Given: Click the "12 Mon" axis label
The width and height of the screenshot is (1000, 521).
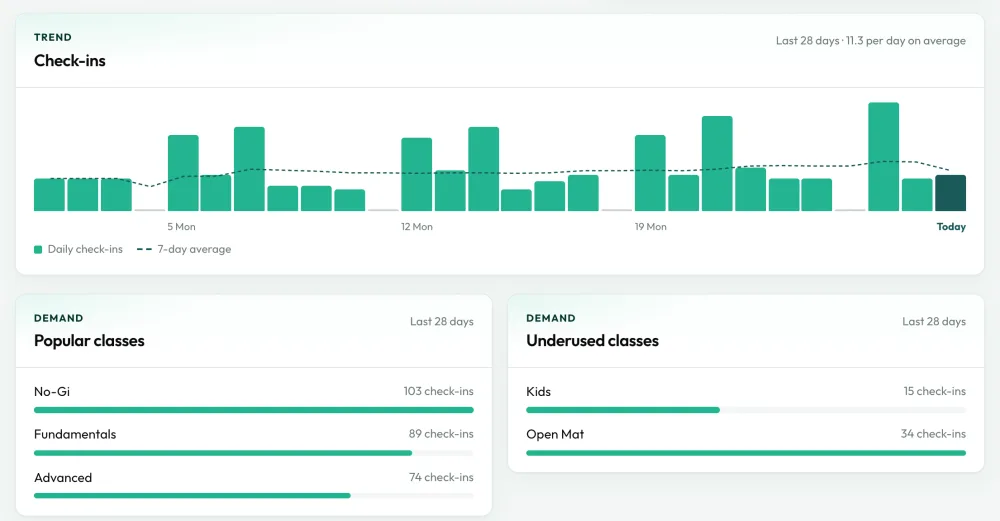Looking at the screenshot, I should tap(416, 226).
